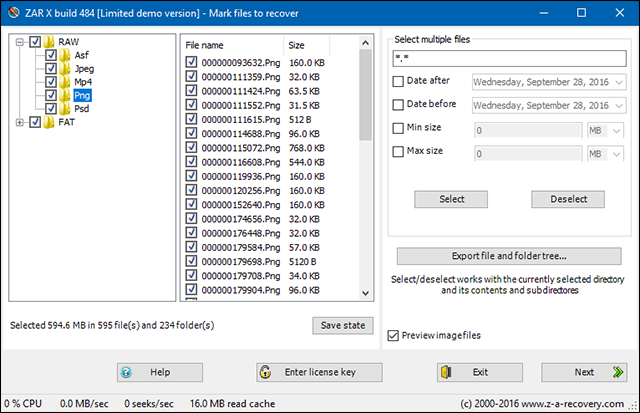The image size is (640, 413).
Task: Click the green arrows icon on Next button
Action: (x=618, y=372)
